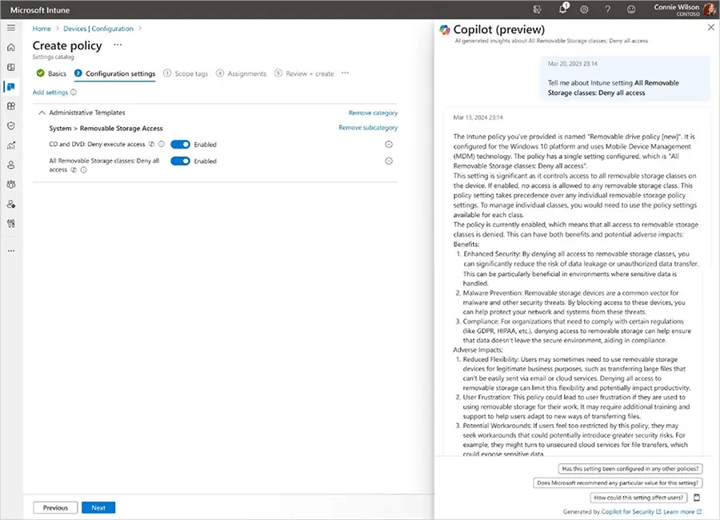720x520 pixels.
Task: Ask how this setting could affect users
Action: pos(638,497)
